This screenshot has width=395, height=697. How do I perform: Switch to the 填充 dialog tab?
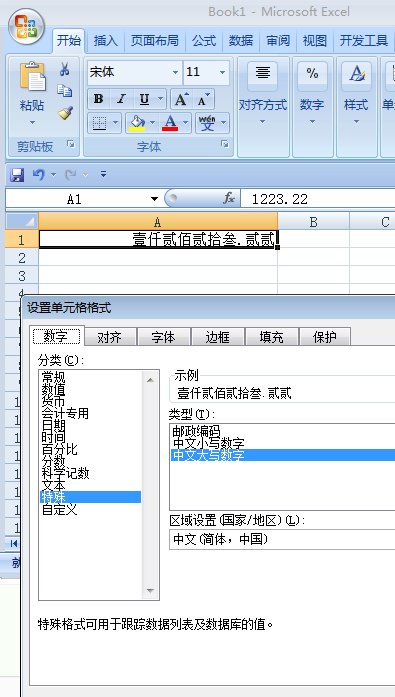tap(271, 337)
